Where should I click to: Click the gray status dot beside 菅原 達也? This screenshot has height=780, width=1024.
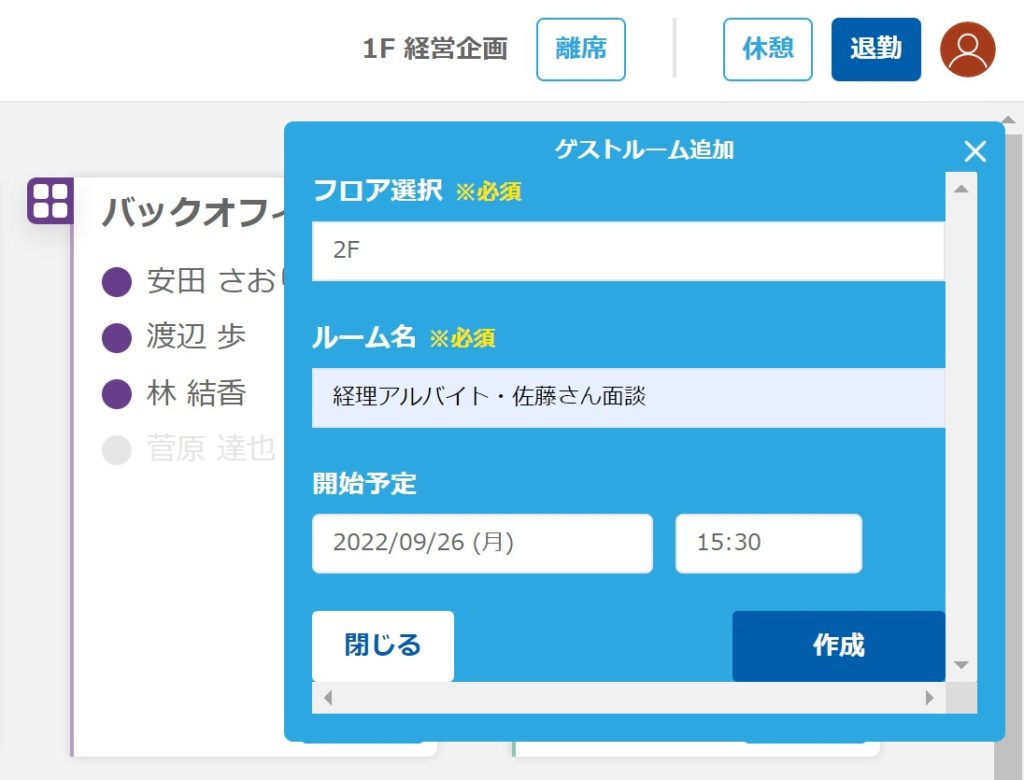[117, 450]
